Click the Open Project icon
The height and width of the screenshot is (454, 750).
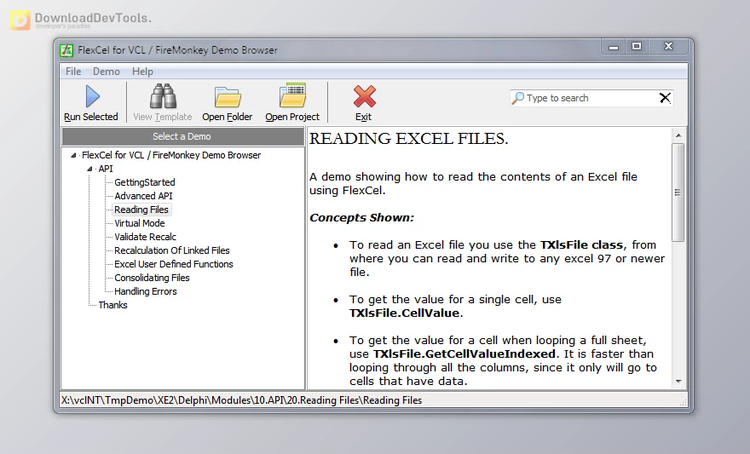click(x=292, y=95)
